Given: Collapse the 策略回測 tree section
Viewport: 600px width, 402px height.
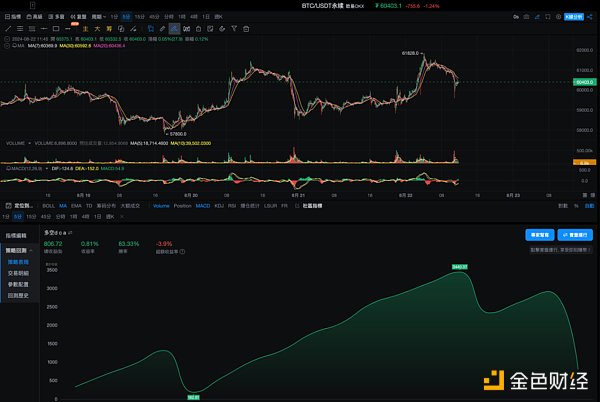Looking at the screenshot, I should tap(31, 251).
